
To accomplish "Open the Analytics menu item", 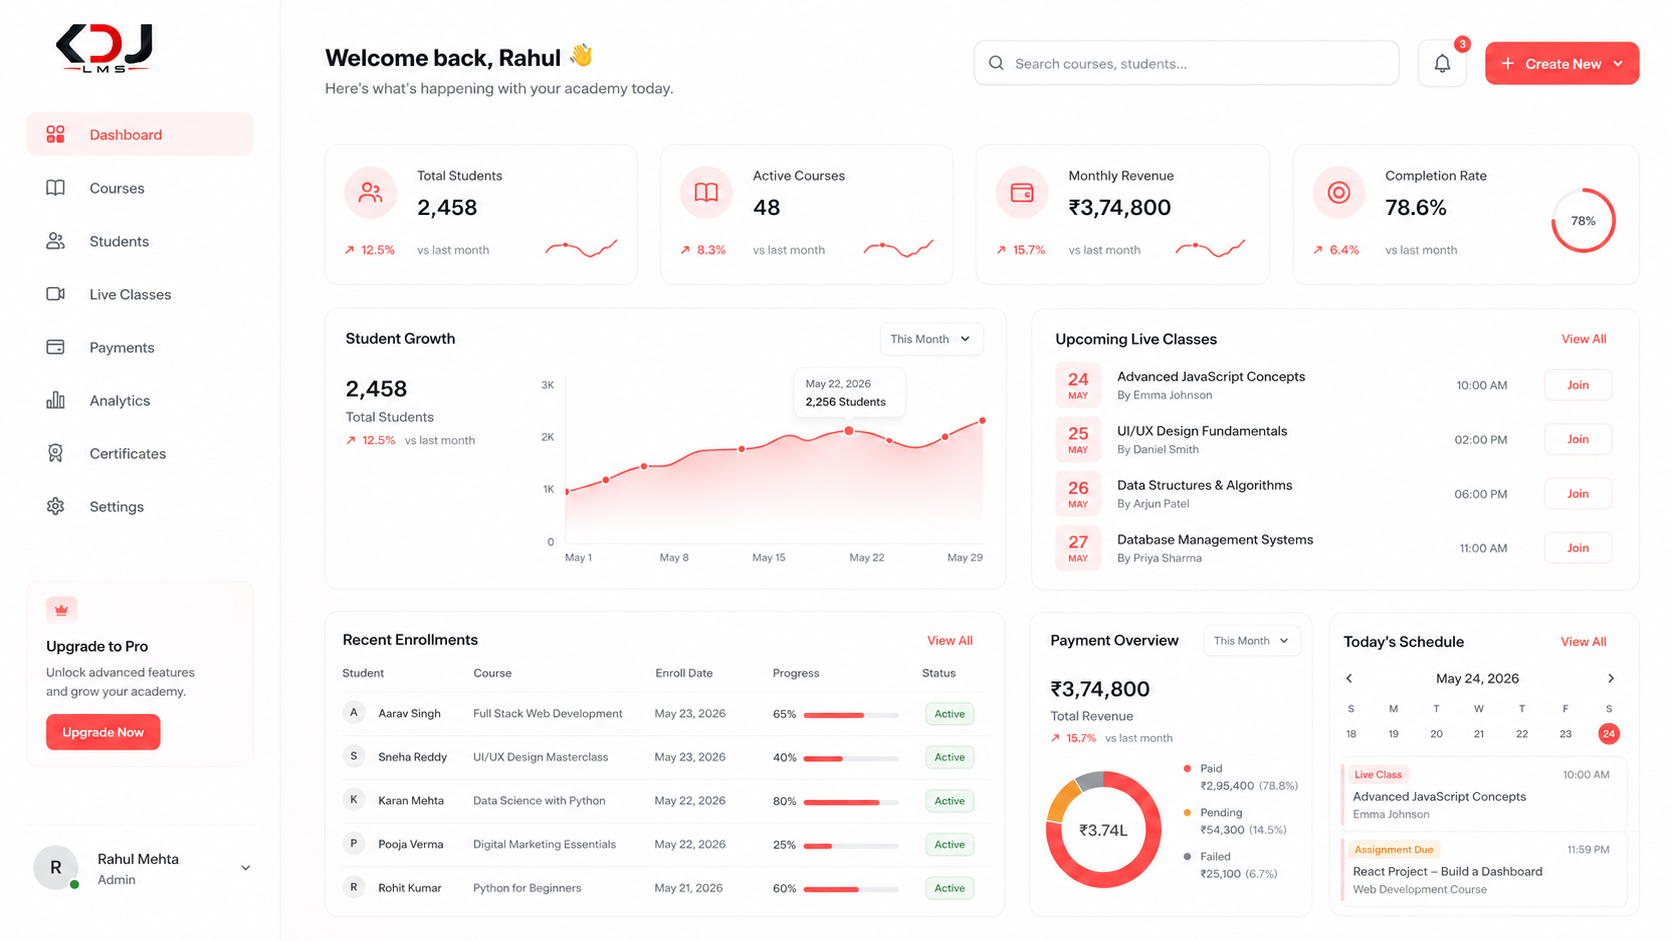I will [140, 400].
